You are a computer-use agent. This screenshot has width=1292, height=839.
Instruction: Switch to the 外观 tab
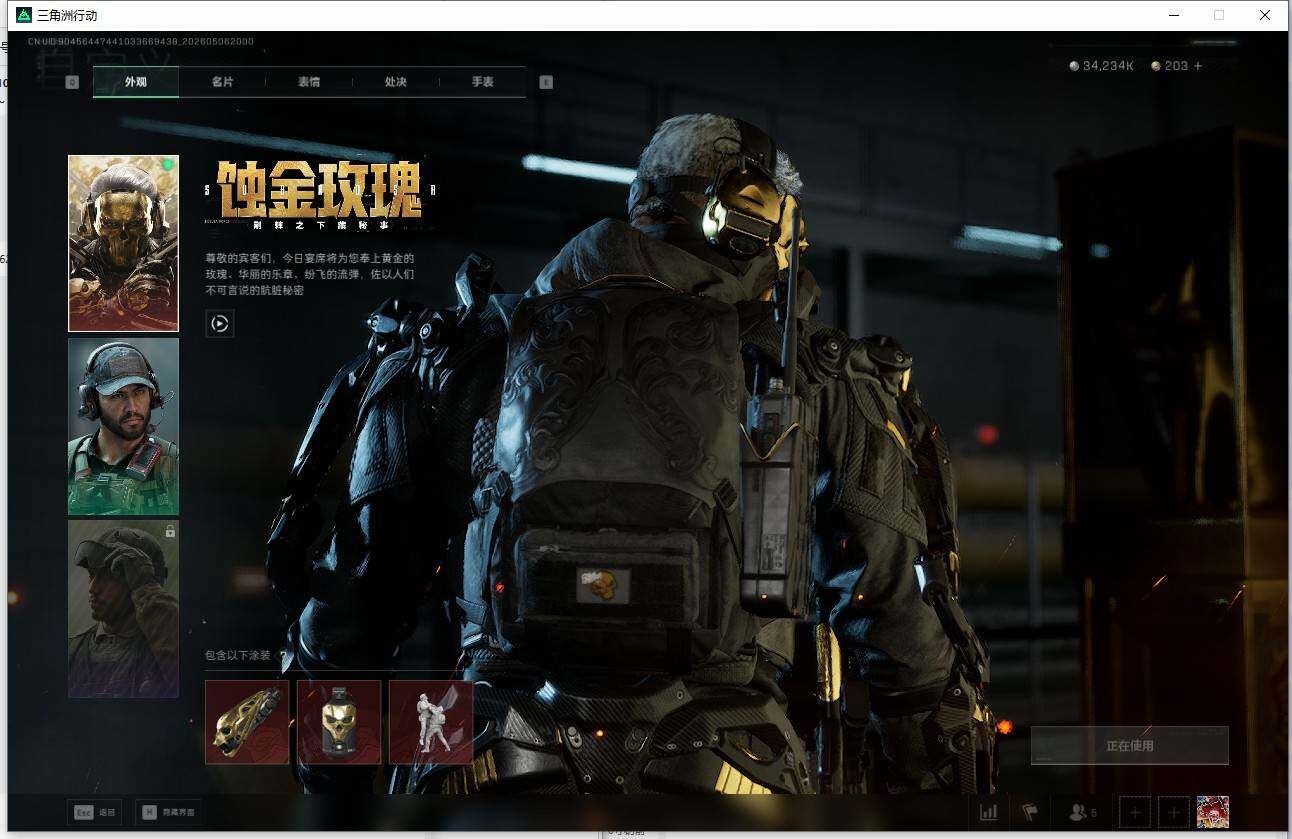tap(136, 82)
